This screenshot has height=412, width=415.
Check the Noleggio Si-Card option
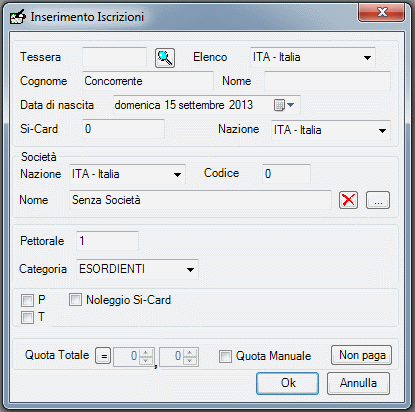(x=75, y=300)
